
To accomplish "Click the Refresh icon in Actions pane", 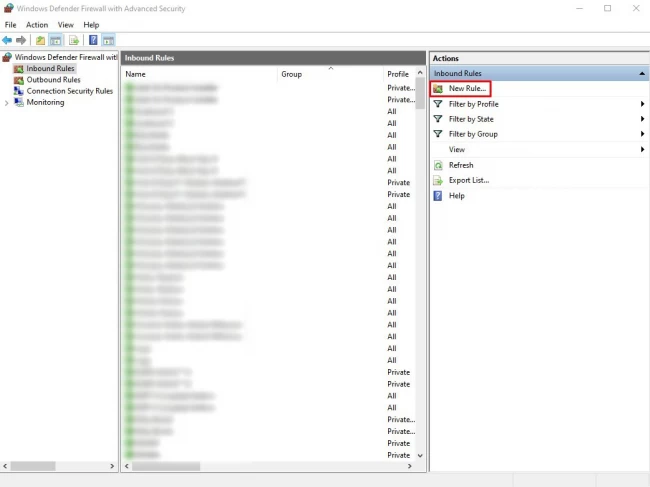I will [x=438, y=165].
